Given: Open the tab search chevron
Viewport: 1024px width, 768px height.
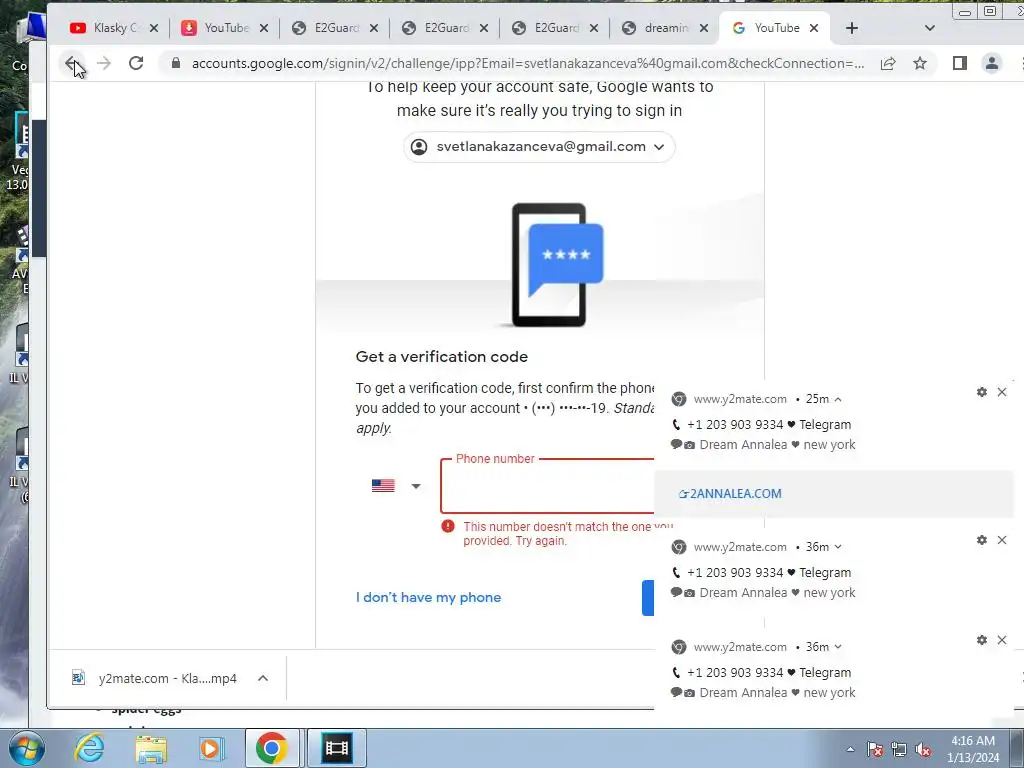Looking at the screenshot, I should click(930, 28).
